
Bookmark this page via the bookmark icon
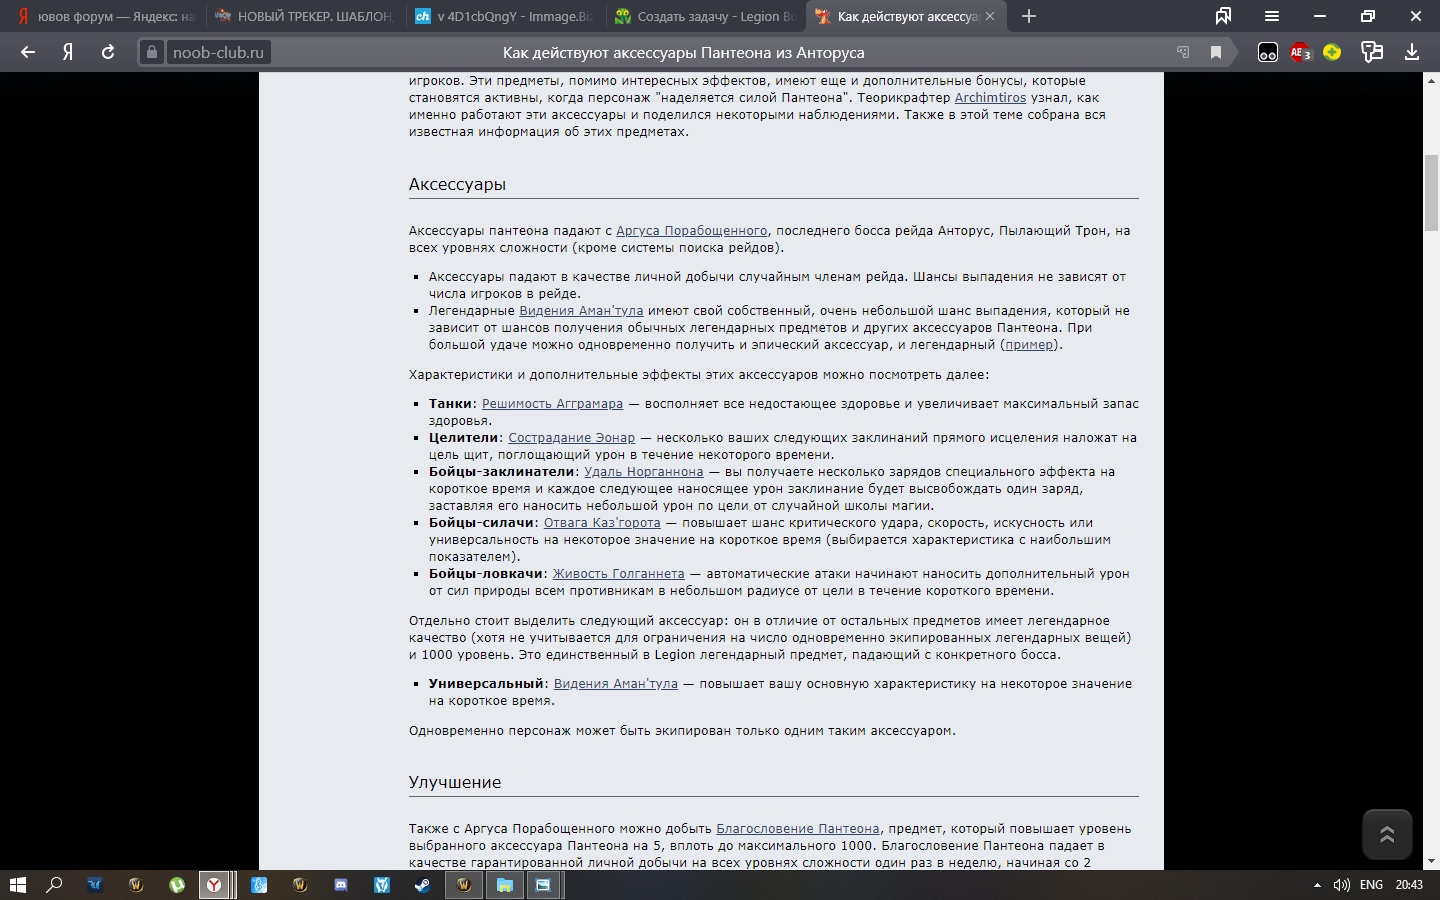click(x=1216, y=52)
